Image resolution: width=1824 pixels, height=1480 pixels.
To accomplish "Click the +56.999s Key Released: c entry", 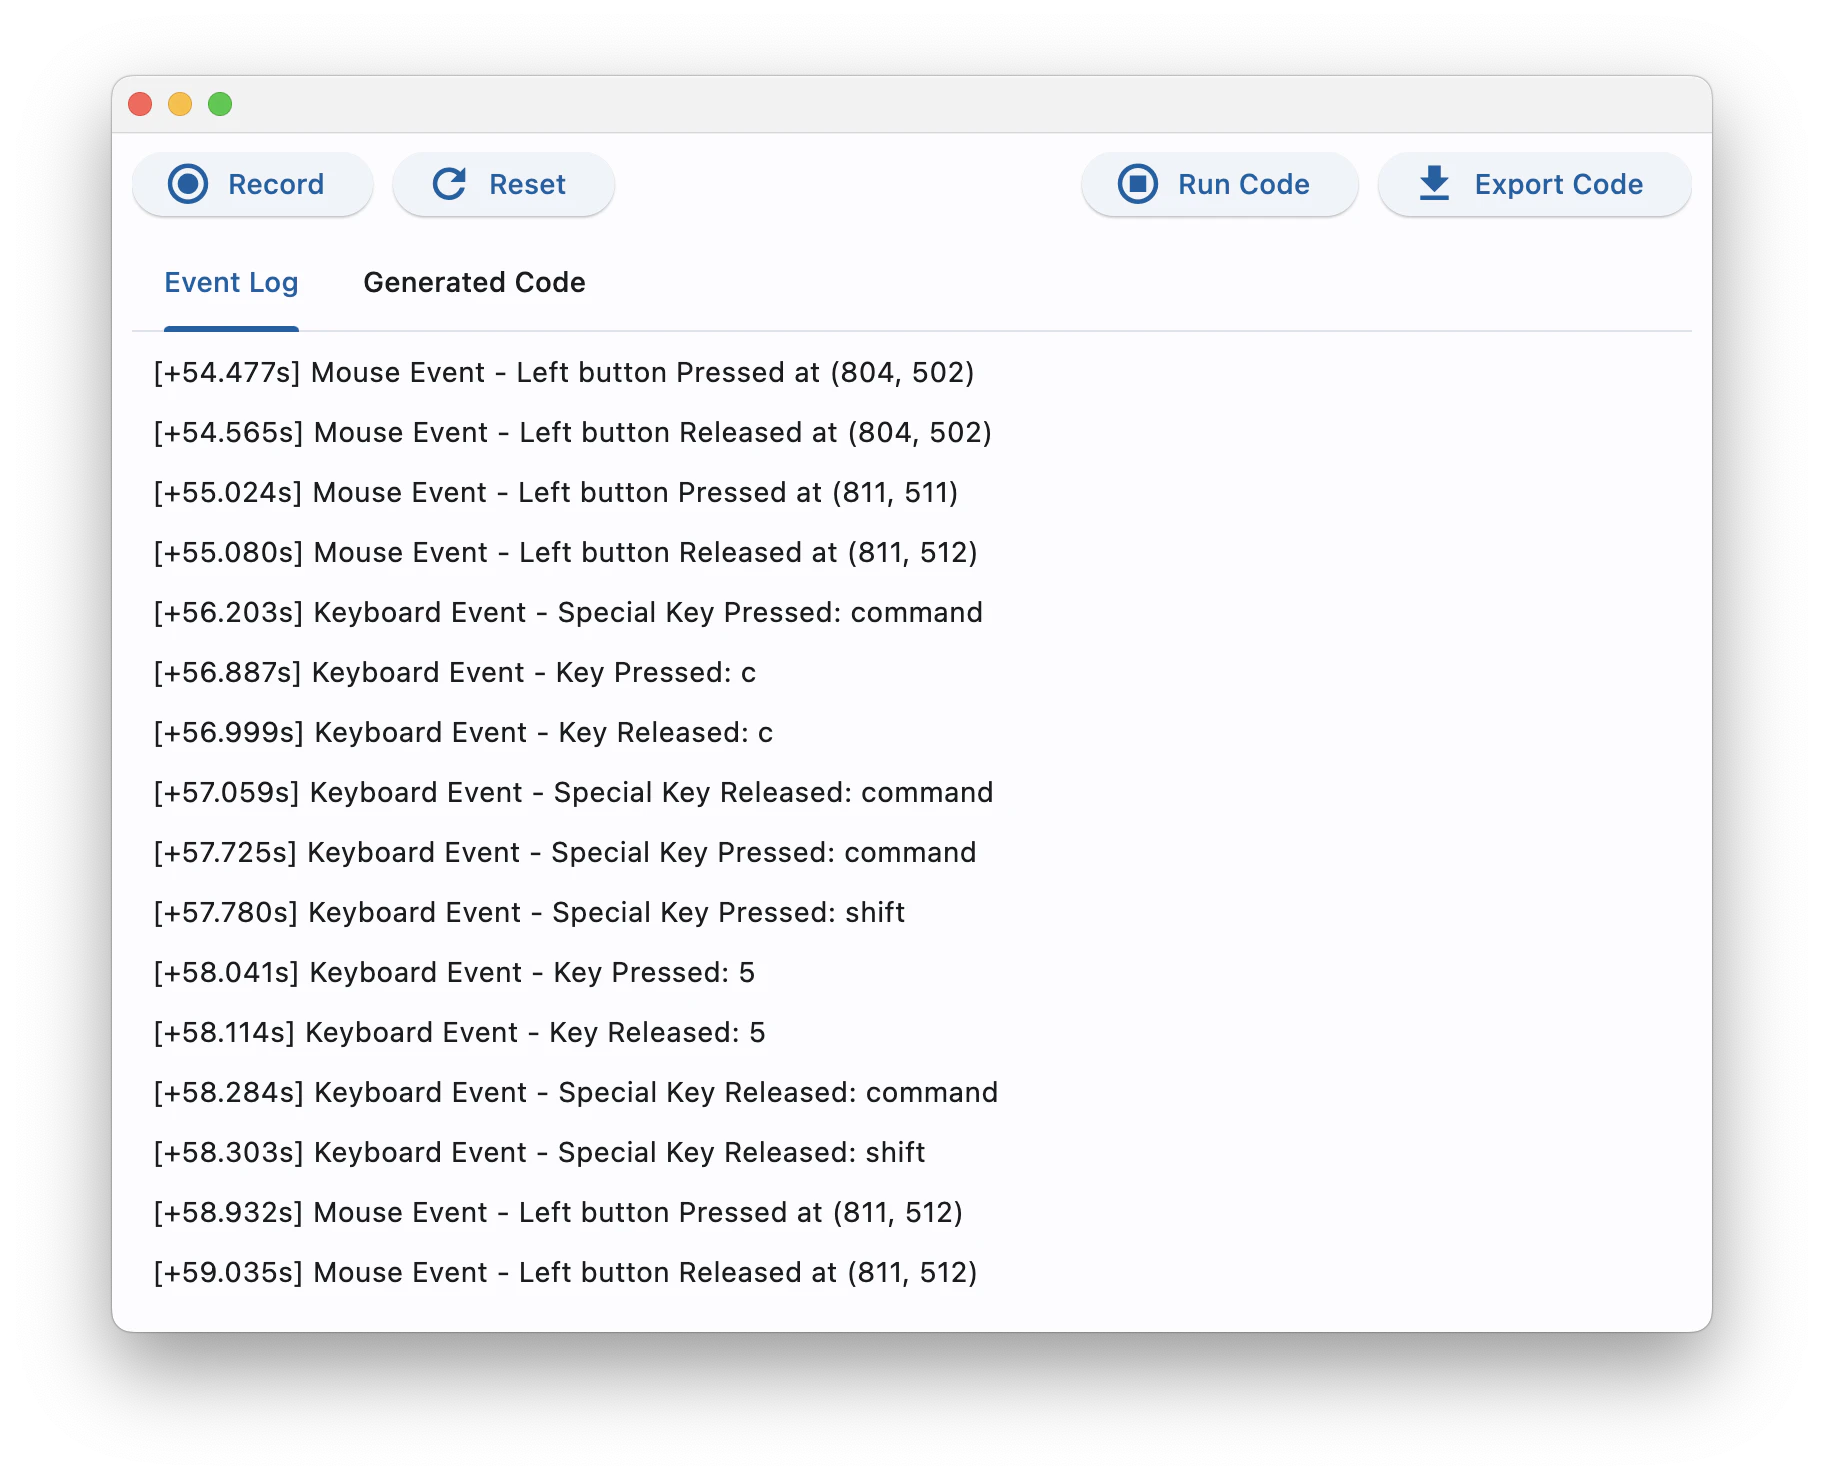I will tap(463, 733).
